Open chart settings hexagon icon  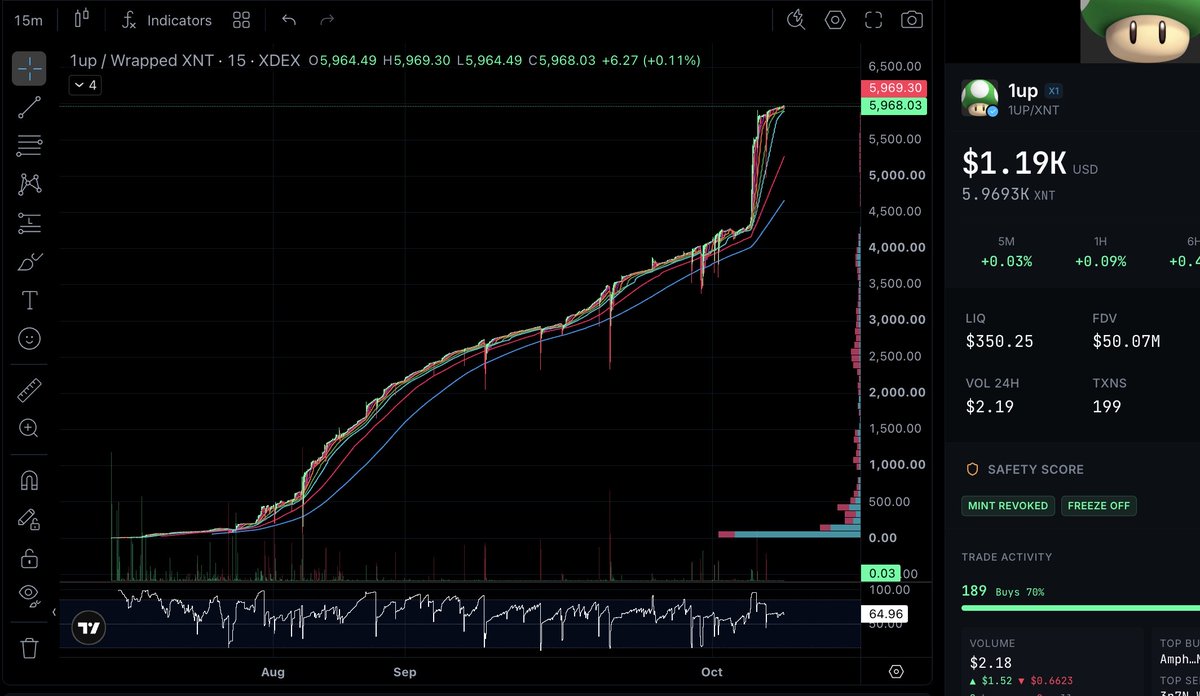tap(835, 20)
